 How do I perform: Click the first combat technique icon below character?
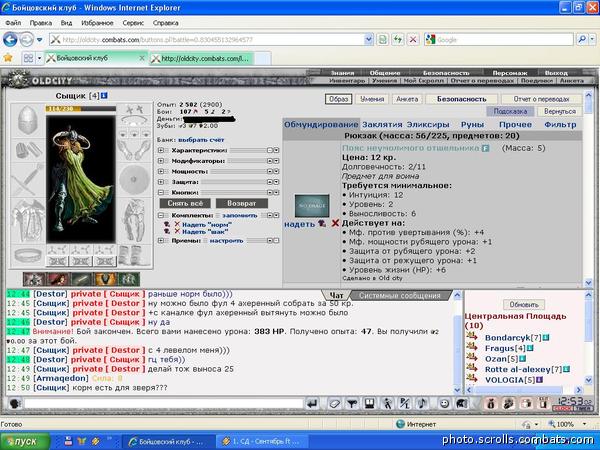[x=34, y=279]
